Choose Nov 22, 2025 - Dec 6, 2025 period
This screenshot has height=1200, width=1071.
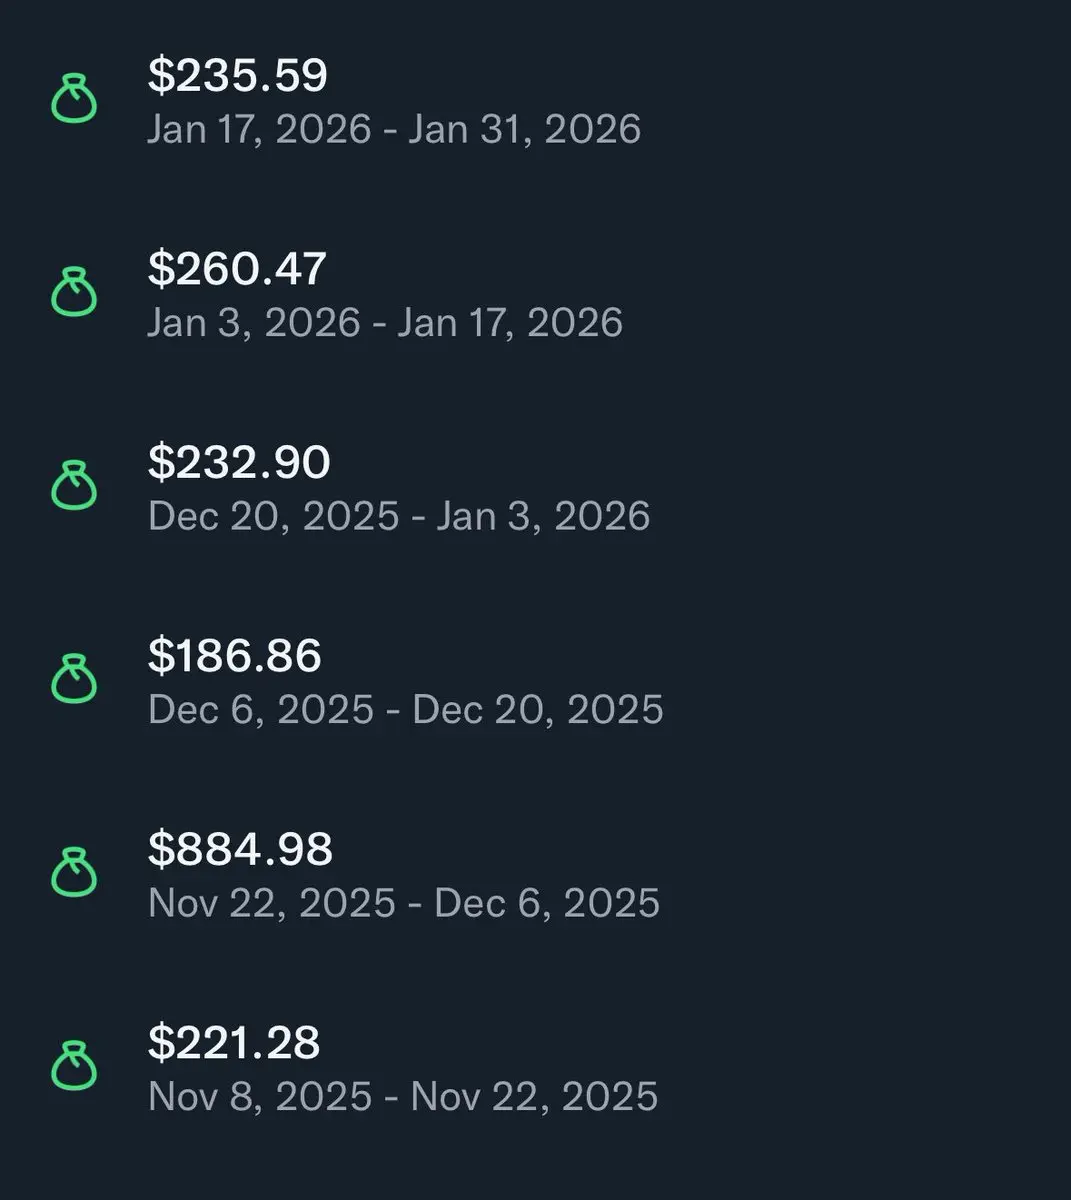403,903
